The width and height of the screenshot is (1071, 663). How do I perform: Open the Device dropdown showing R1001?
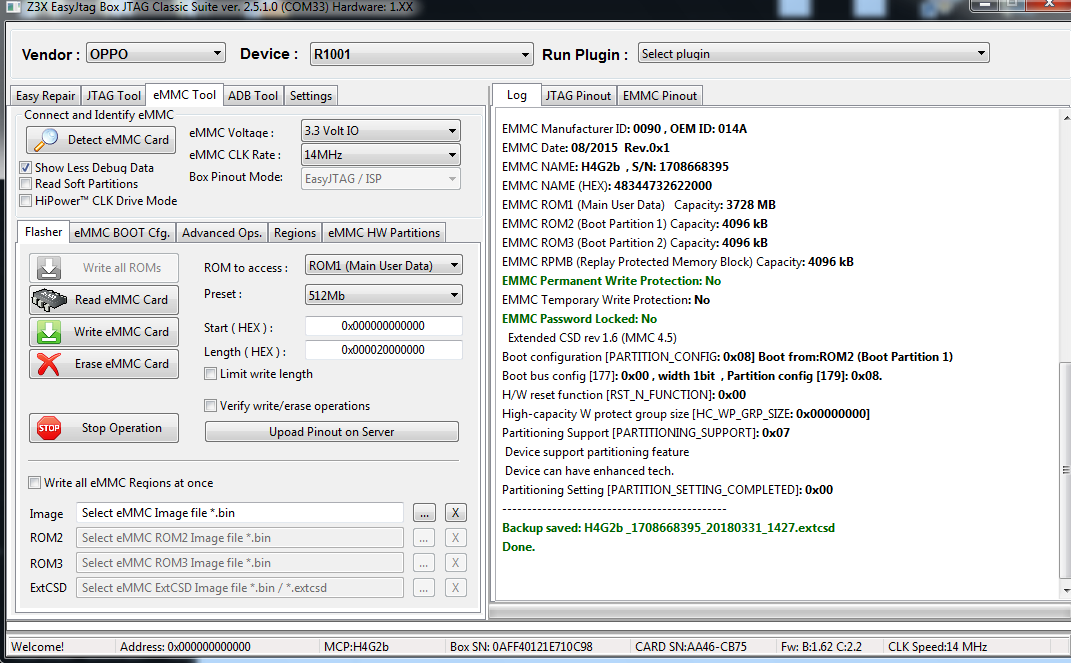pos(421,54)
